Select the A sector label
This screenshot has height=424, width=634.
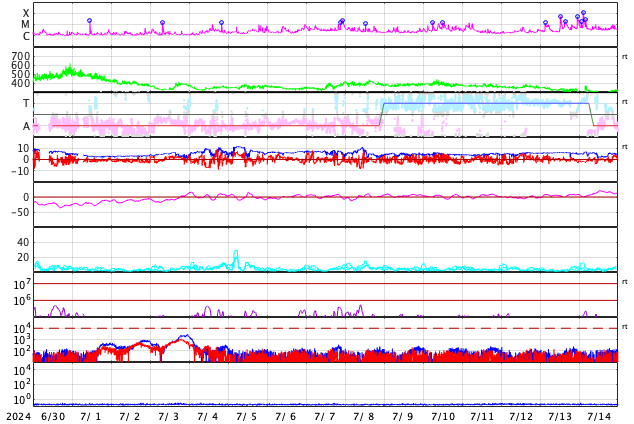26,127
